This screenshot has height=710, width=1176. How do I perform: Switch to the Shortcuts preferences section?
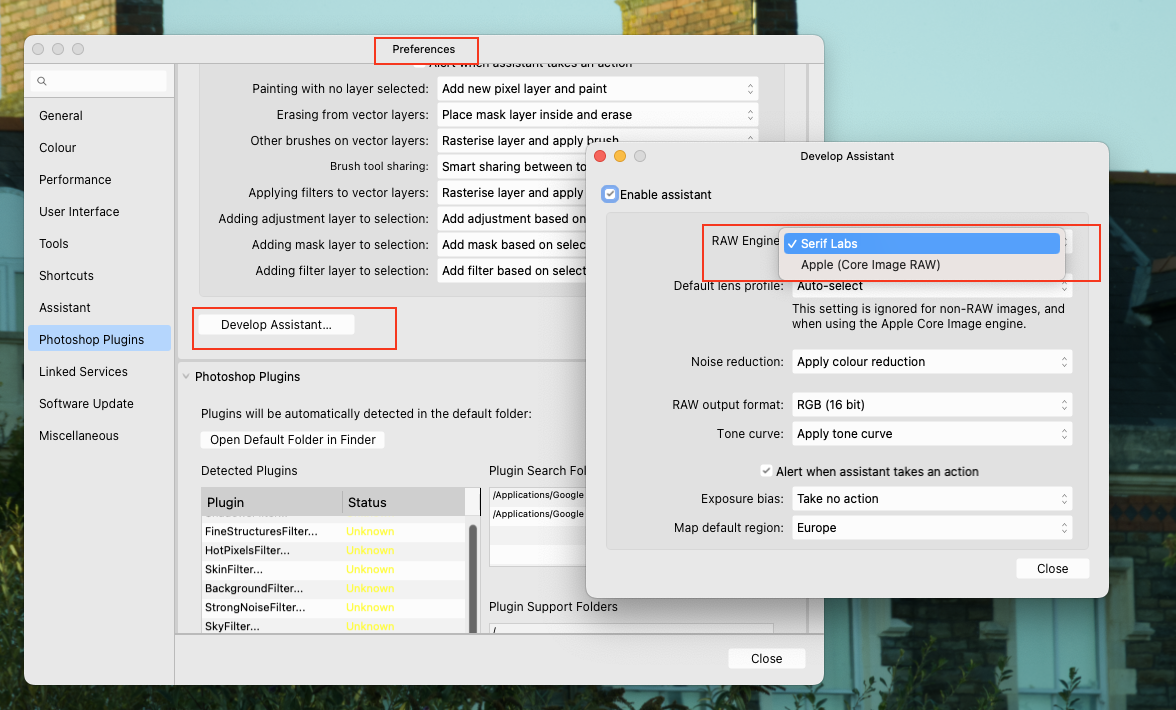(66, 275)
